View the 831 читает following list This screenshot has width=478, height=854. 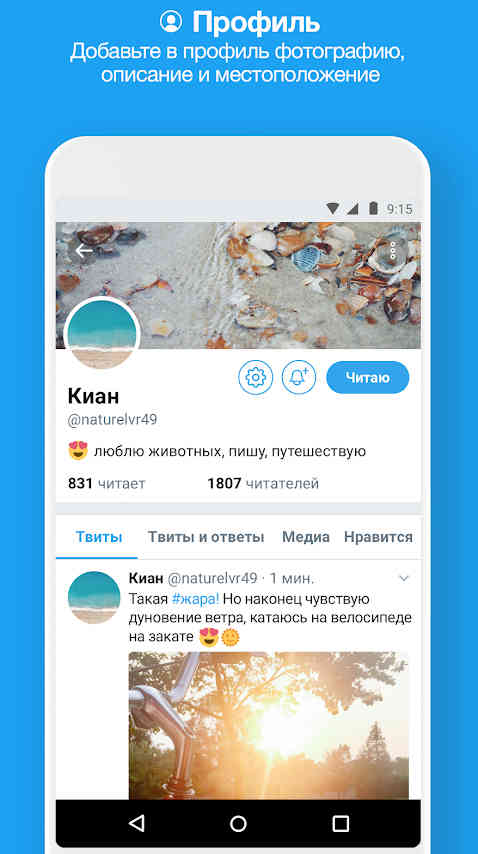point(107,483)
